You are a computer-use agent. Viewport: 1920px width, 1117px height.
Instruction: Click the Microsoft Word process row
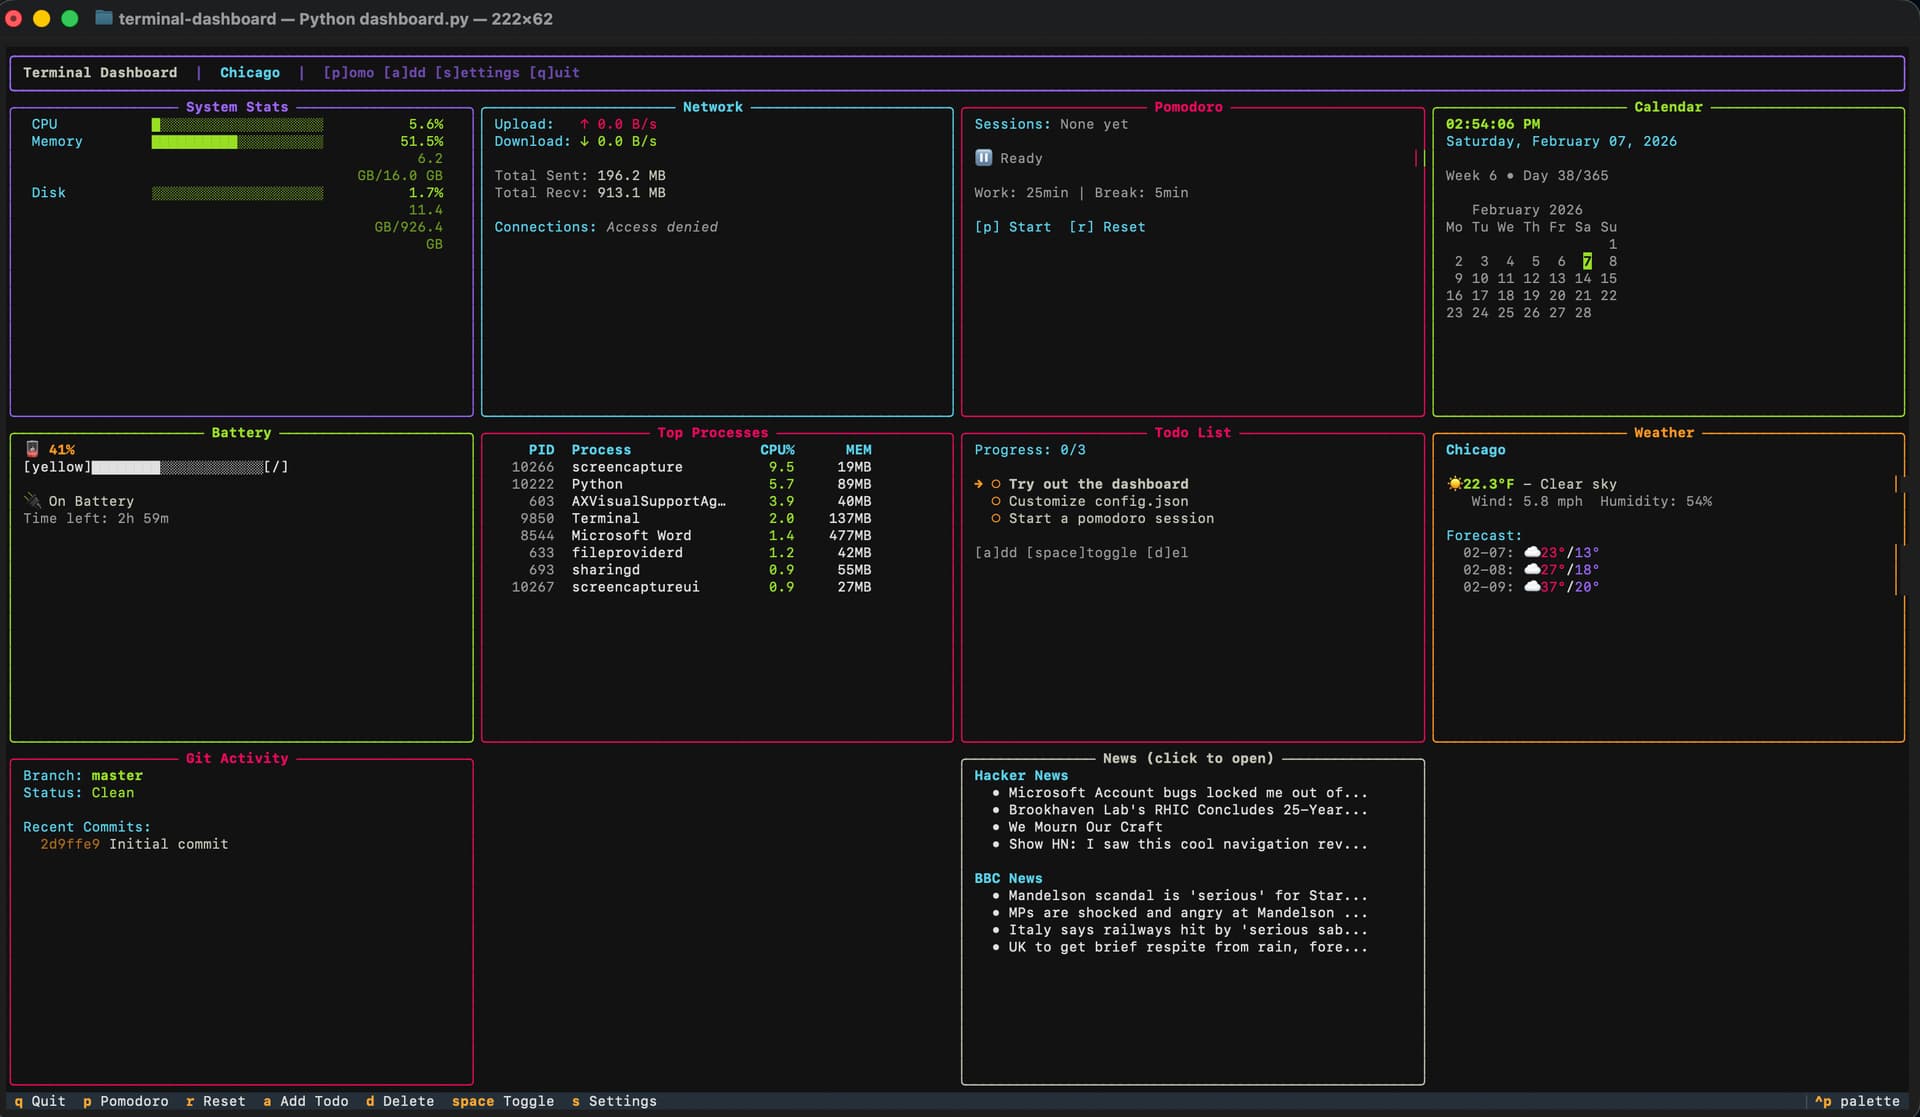point(691,535)
